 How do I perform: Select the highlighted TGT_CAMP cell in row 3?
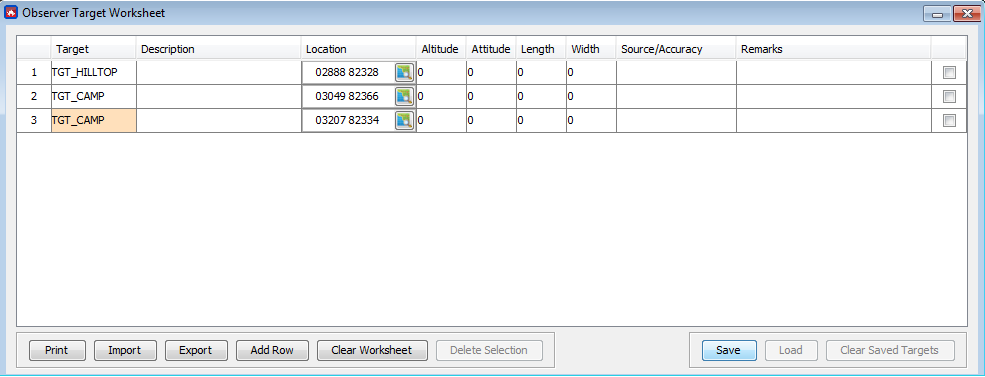[94, 121]
